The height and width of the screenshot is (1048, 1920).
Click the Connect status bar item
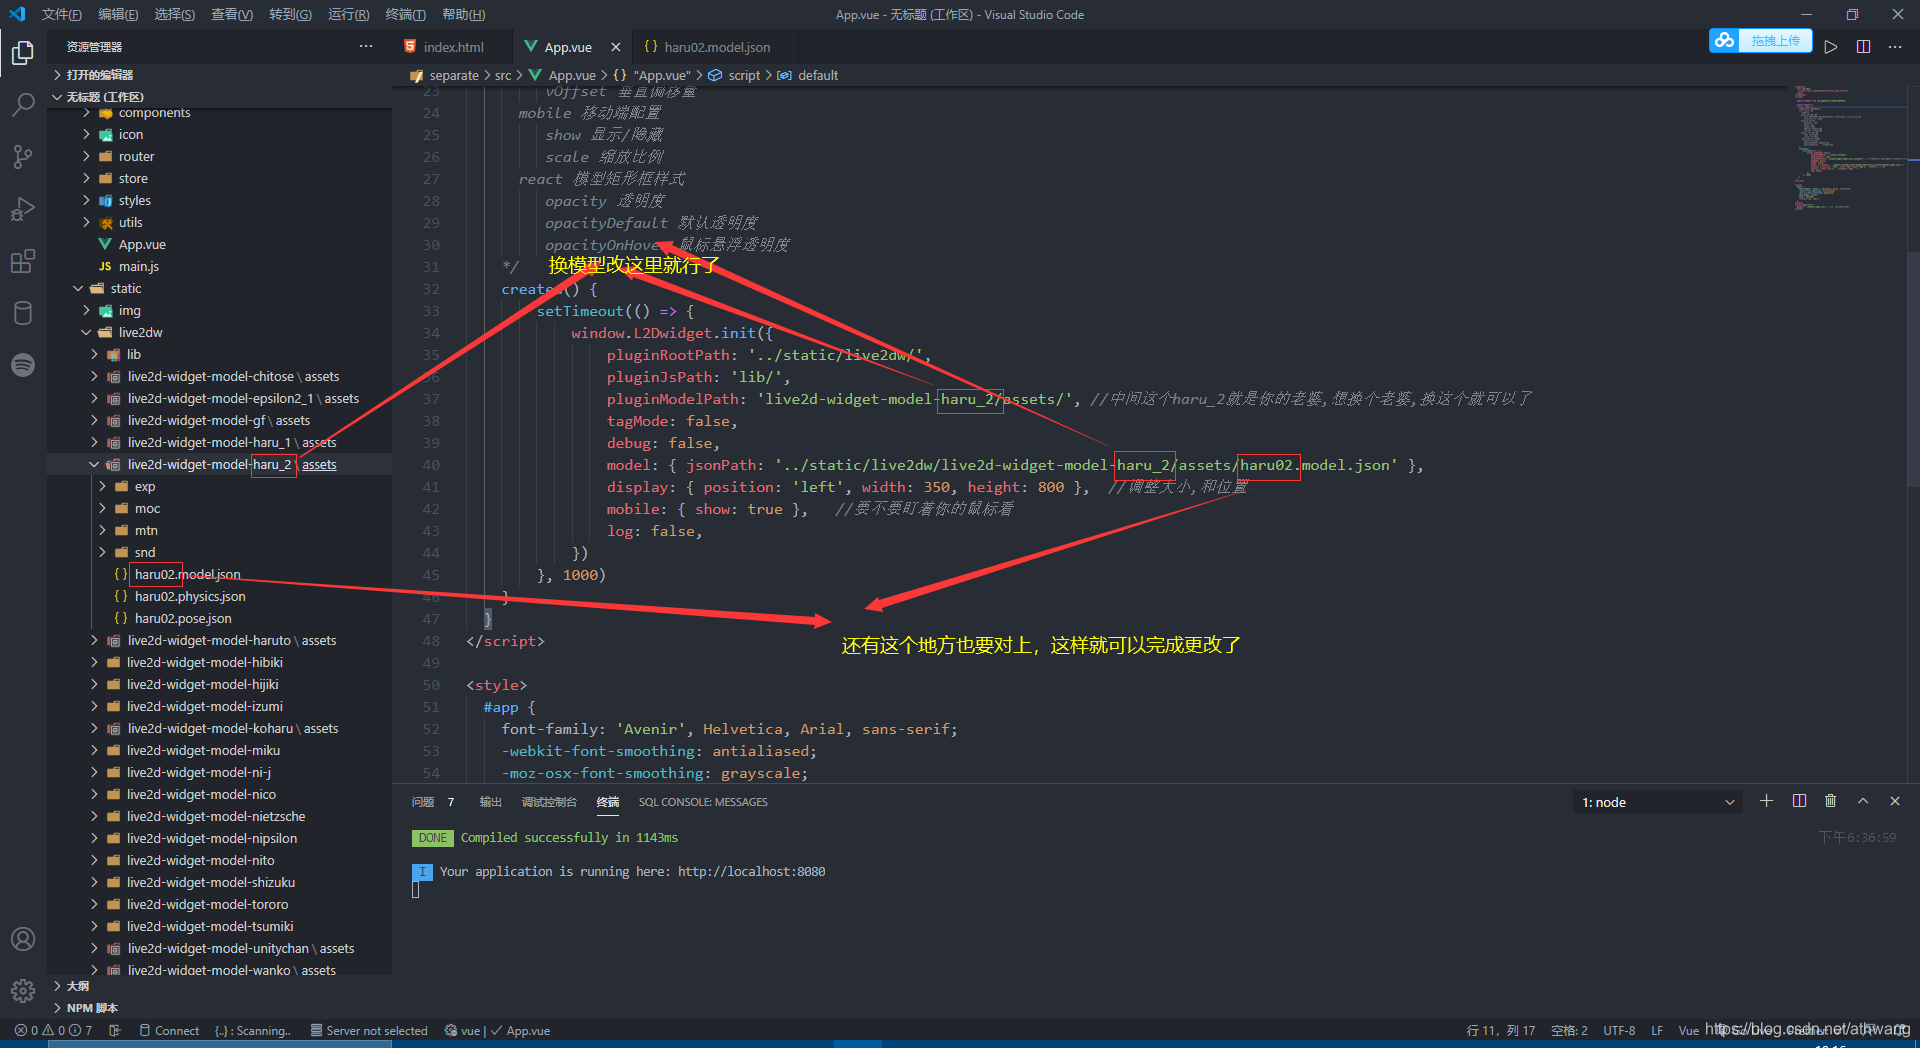pos(169,1030)
